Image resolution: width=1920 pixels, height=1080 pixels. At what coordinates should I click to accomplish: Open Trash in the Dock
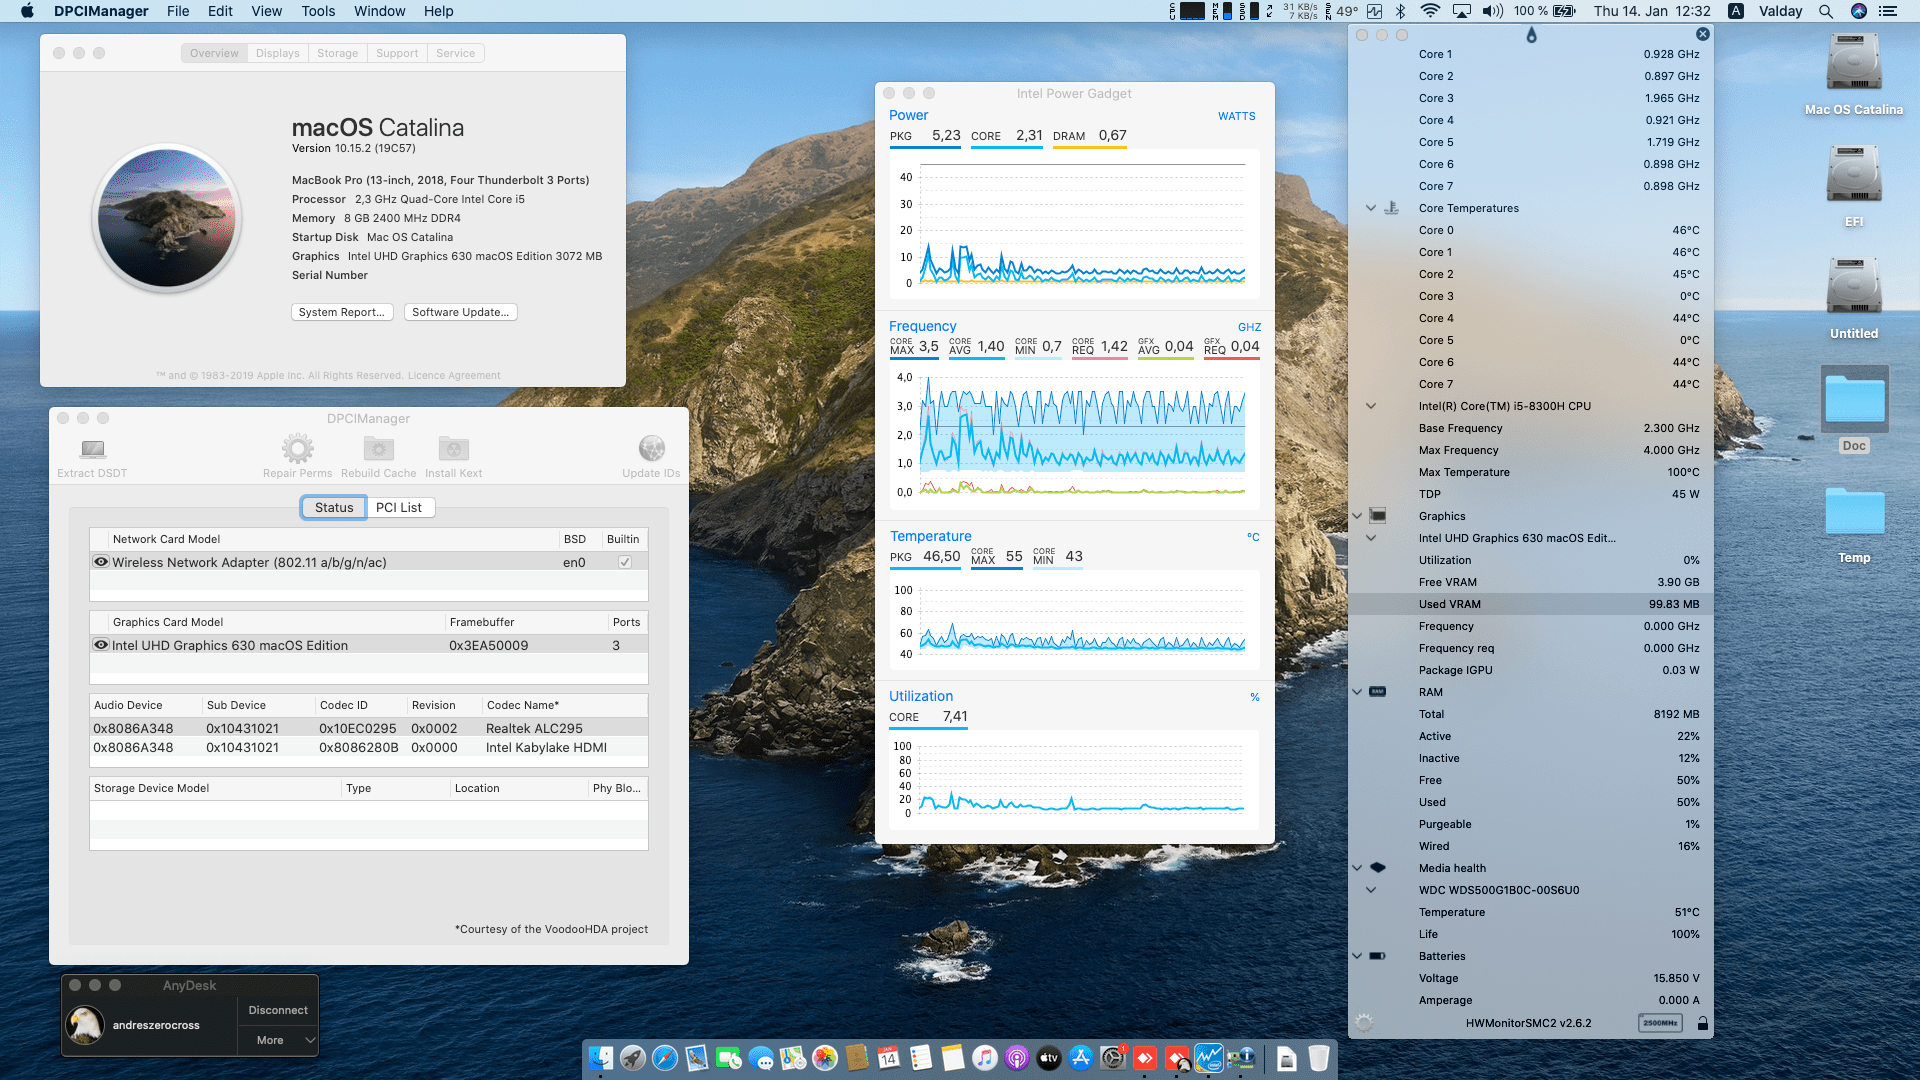[1319, 1058]
